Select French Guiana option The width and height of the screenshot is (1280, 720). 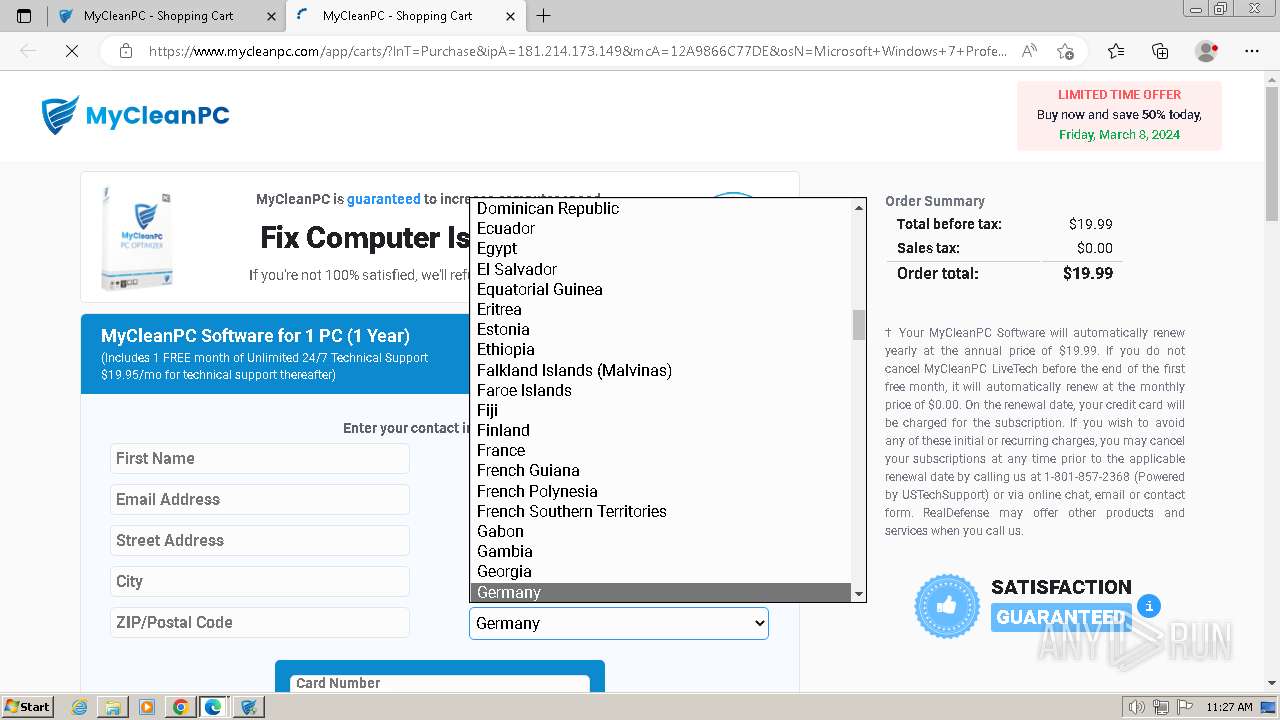tap(660, 470)
